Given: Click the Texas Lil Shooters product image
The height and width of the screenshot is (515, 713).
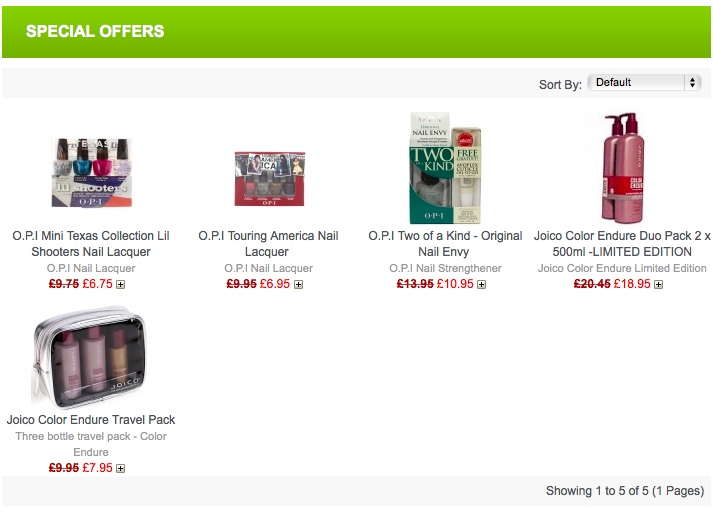Looking at the screenshot, I should tap(92, 173).
